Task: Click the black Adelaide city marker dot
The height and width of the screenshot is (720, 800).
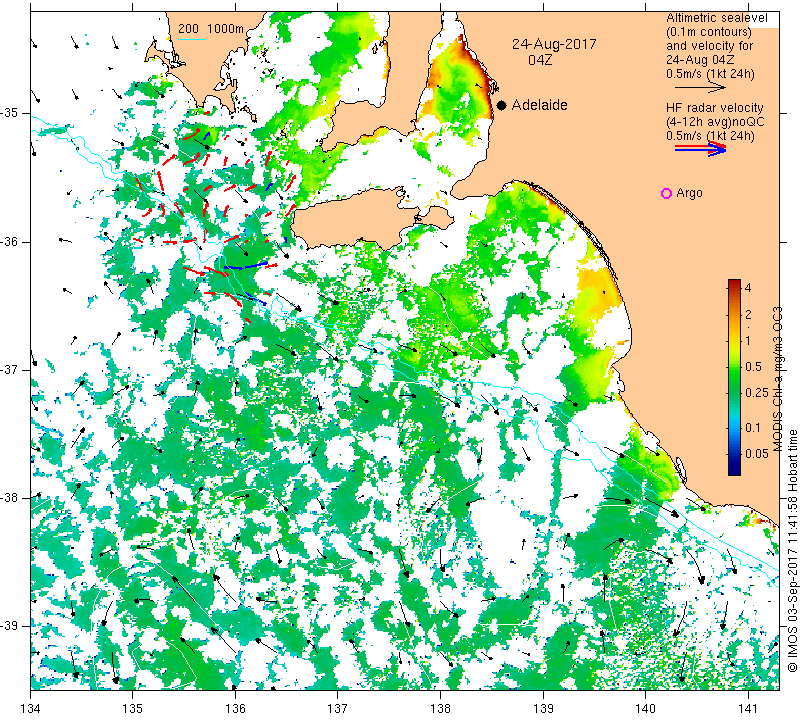Action: [502, 105]
